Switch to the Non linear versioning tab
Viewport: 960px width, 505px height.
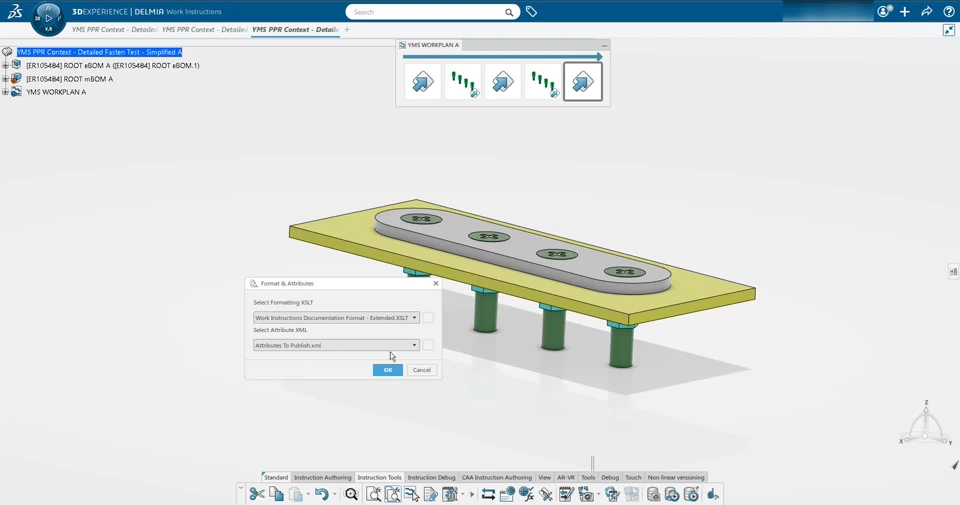click(676, 477)
